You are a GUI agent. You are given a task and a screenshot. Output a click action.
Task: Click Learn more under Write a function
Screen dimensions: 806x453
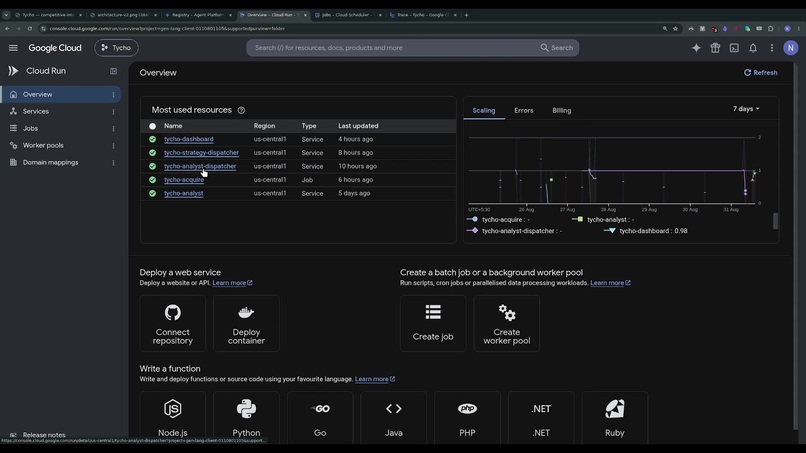click(375, 379)
